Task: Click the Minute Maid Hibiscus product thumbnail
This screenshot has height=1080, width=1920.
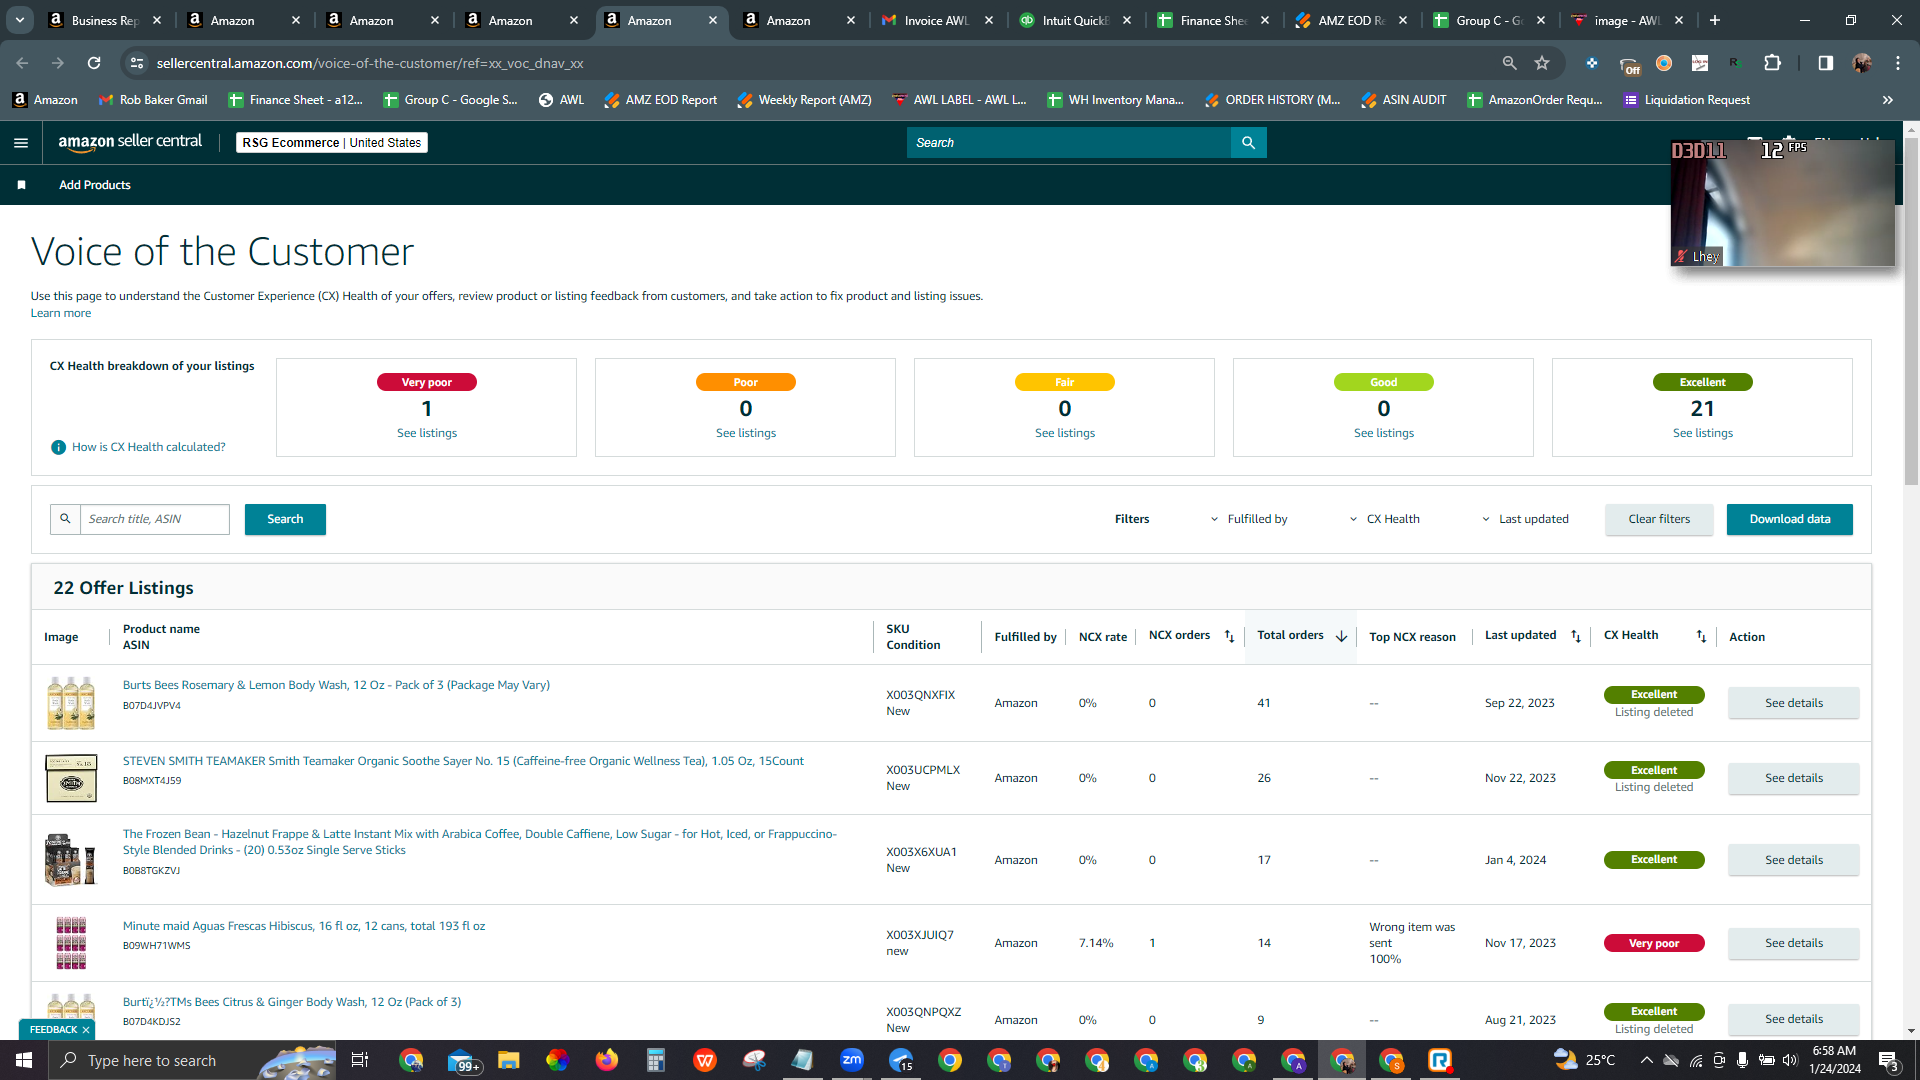Action: click(71, 943)
